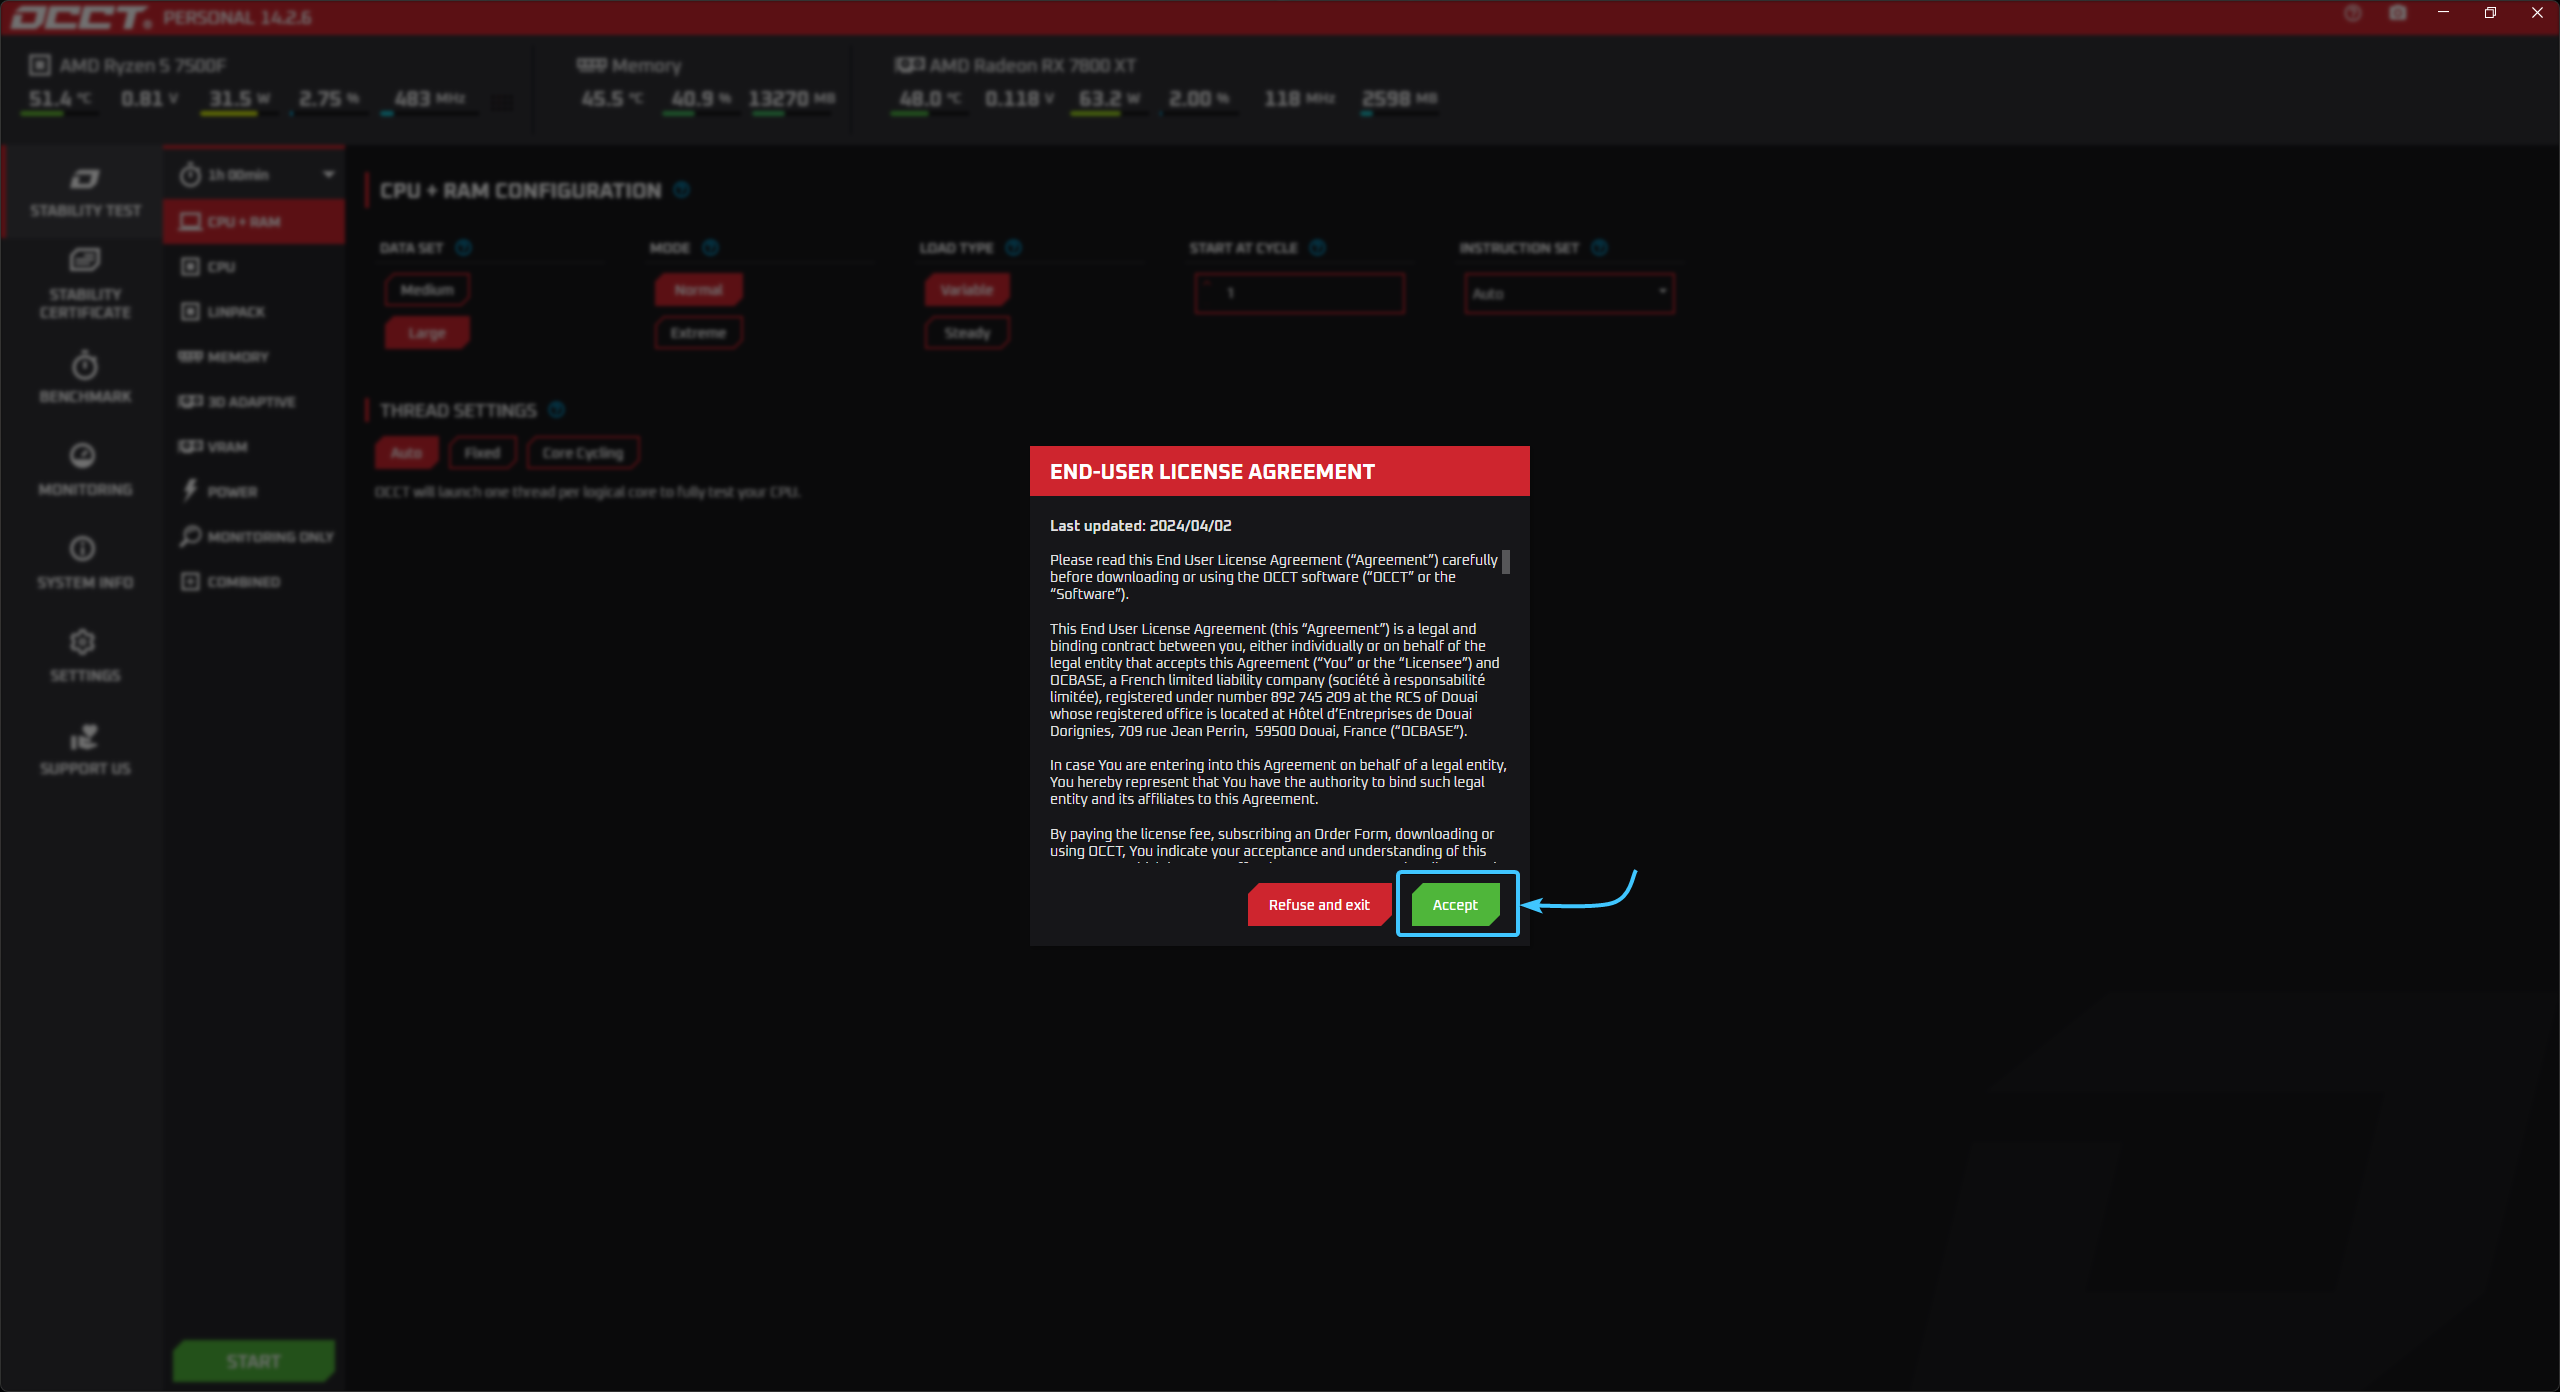Select the Linpack test entry

(x=236, y=312)
